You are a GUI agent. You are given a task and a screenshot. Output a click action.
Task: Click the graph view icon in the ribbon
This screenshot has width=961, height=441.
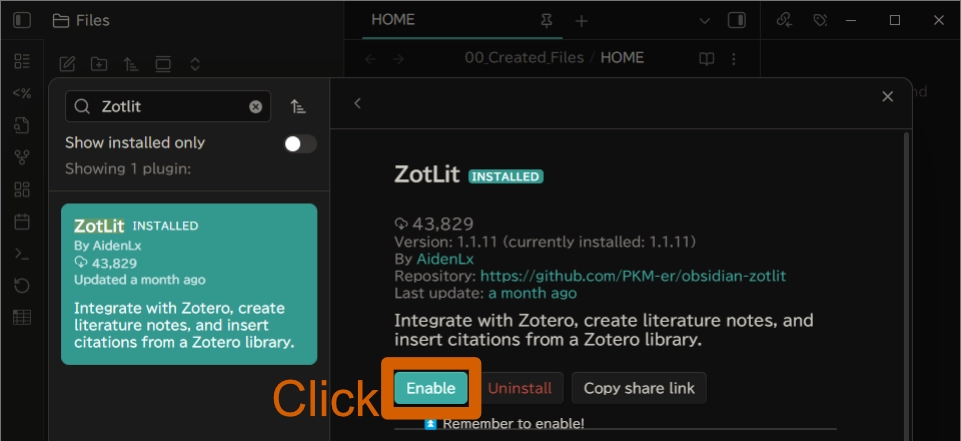pyautogui.click(x=22, y=157)
